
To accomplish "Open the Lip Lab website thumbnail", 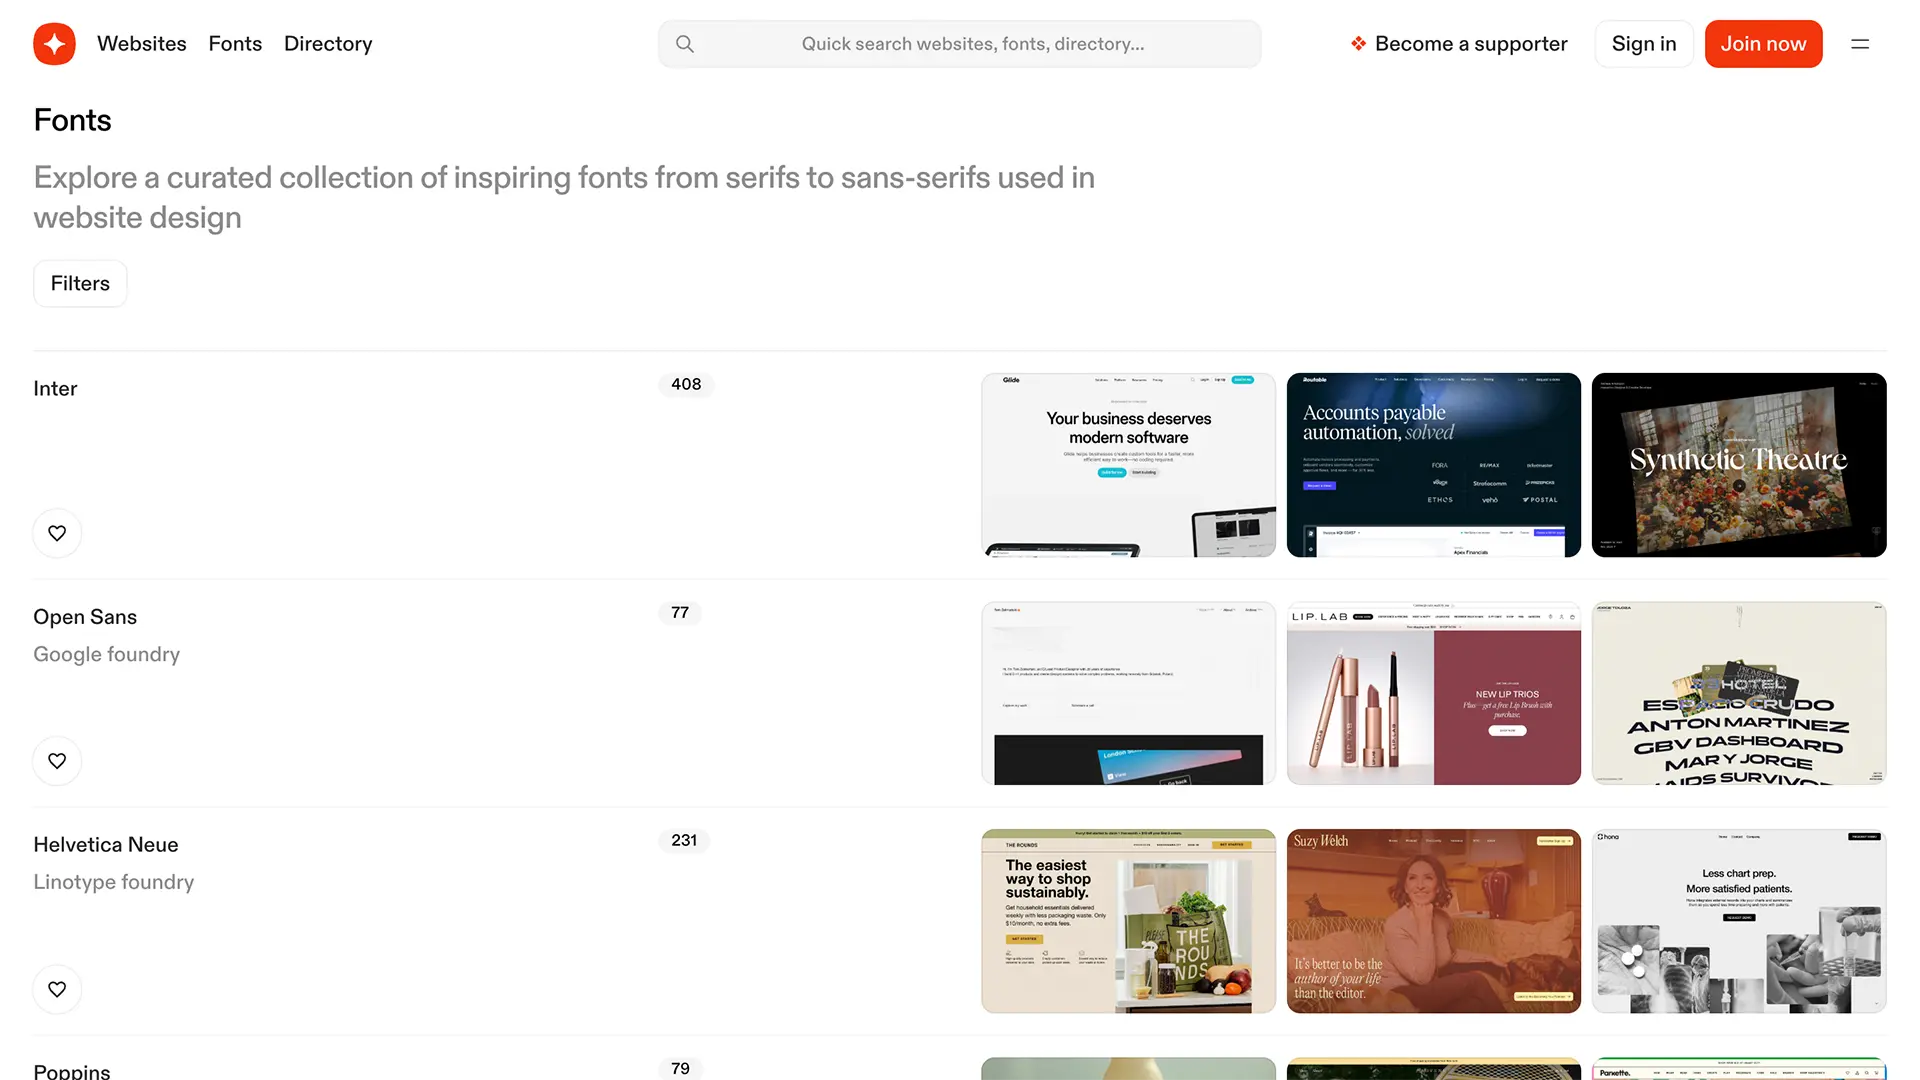I will pyautogui.click(x=1433, y=693).
